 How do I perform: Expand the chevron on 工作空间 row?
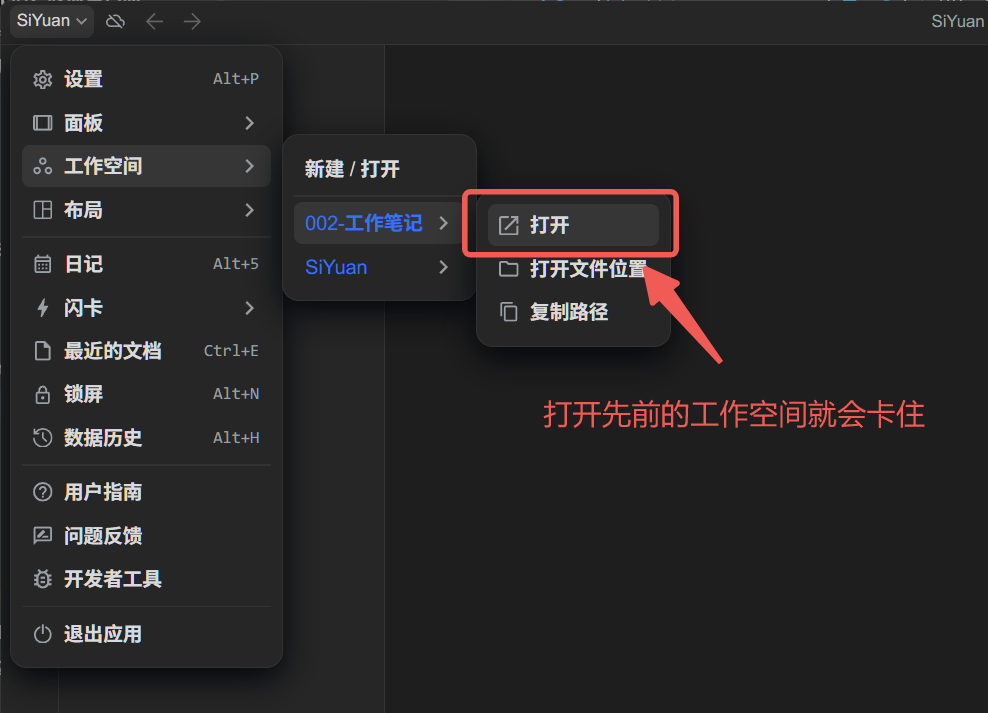[x=250, y=166]
